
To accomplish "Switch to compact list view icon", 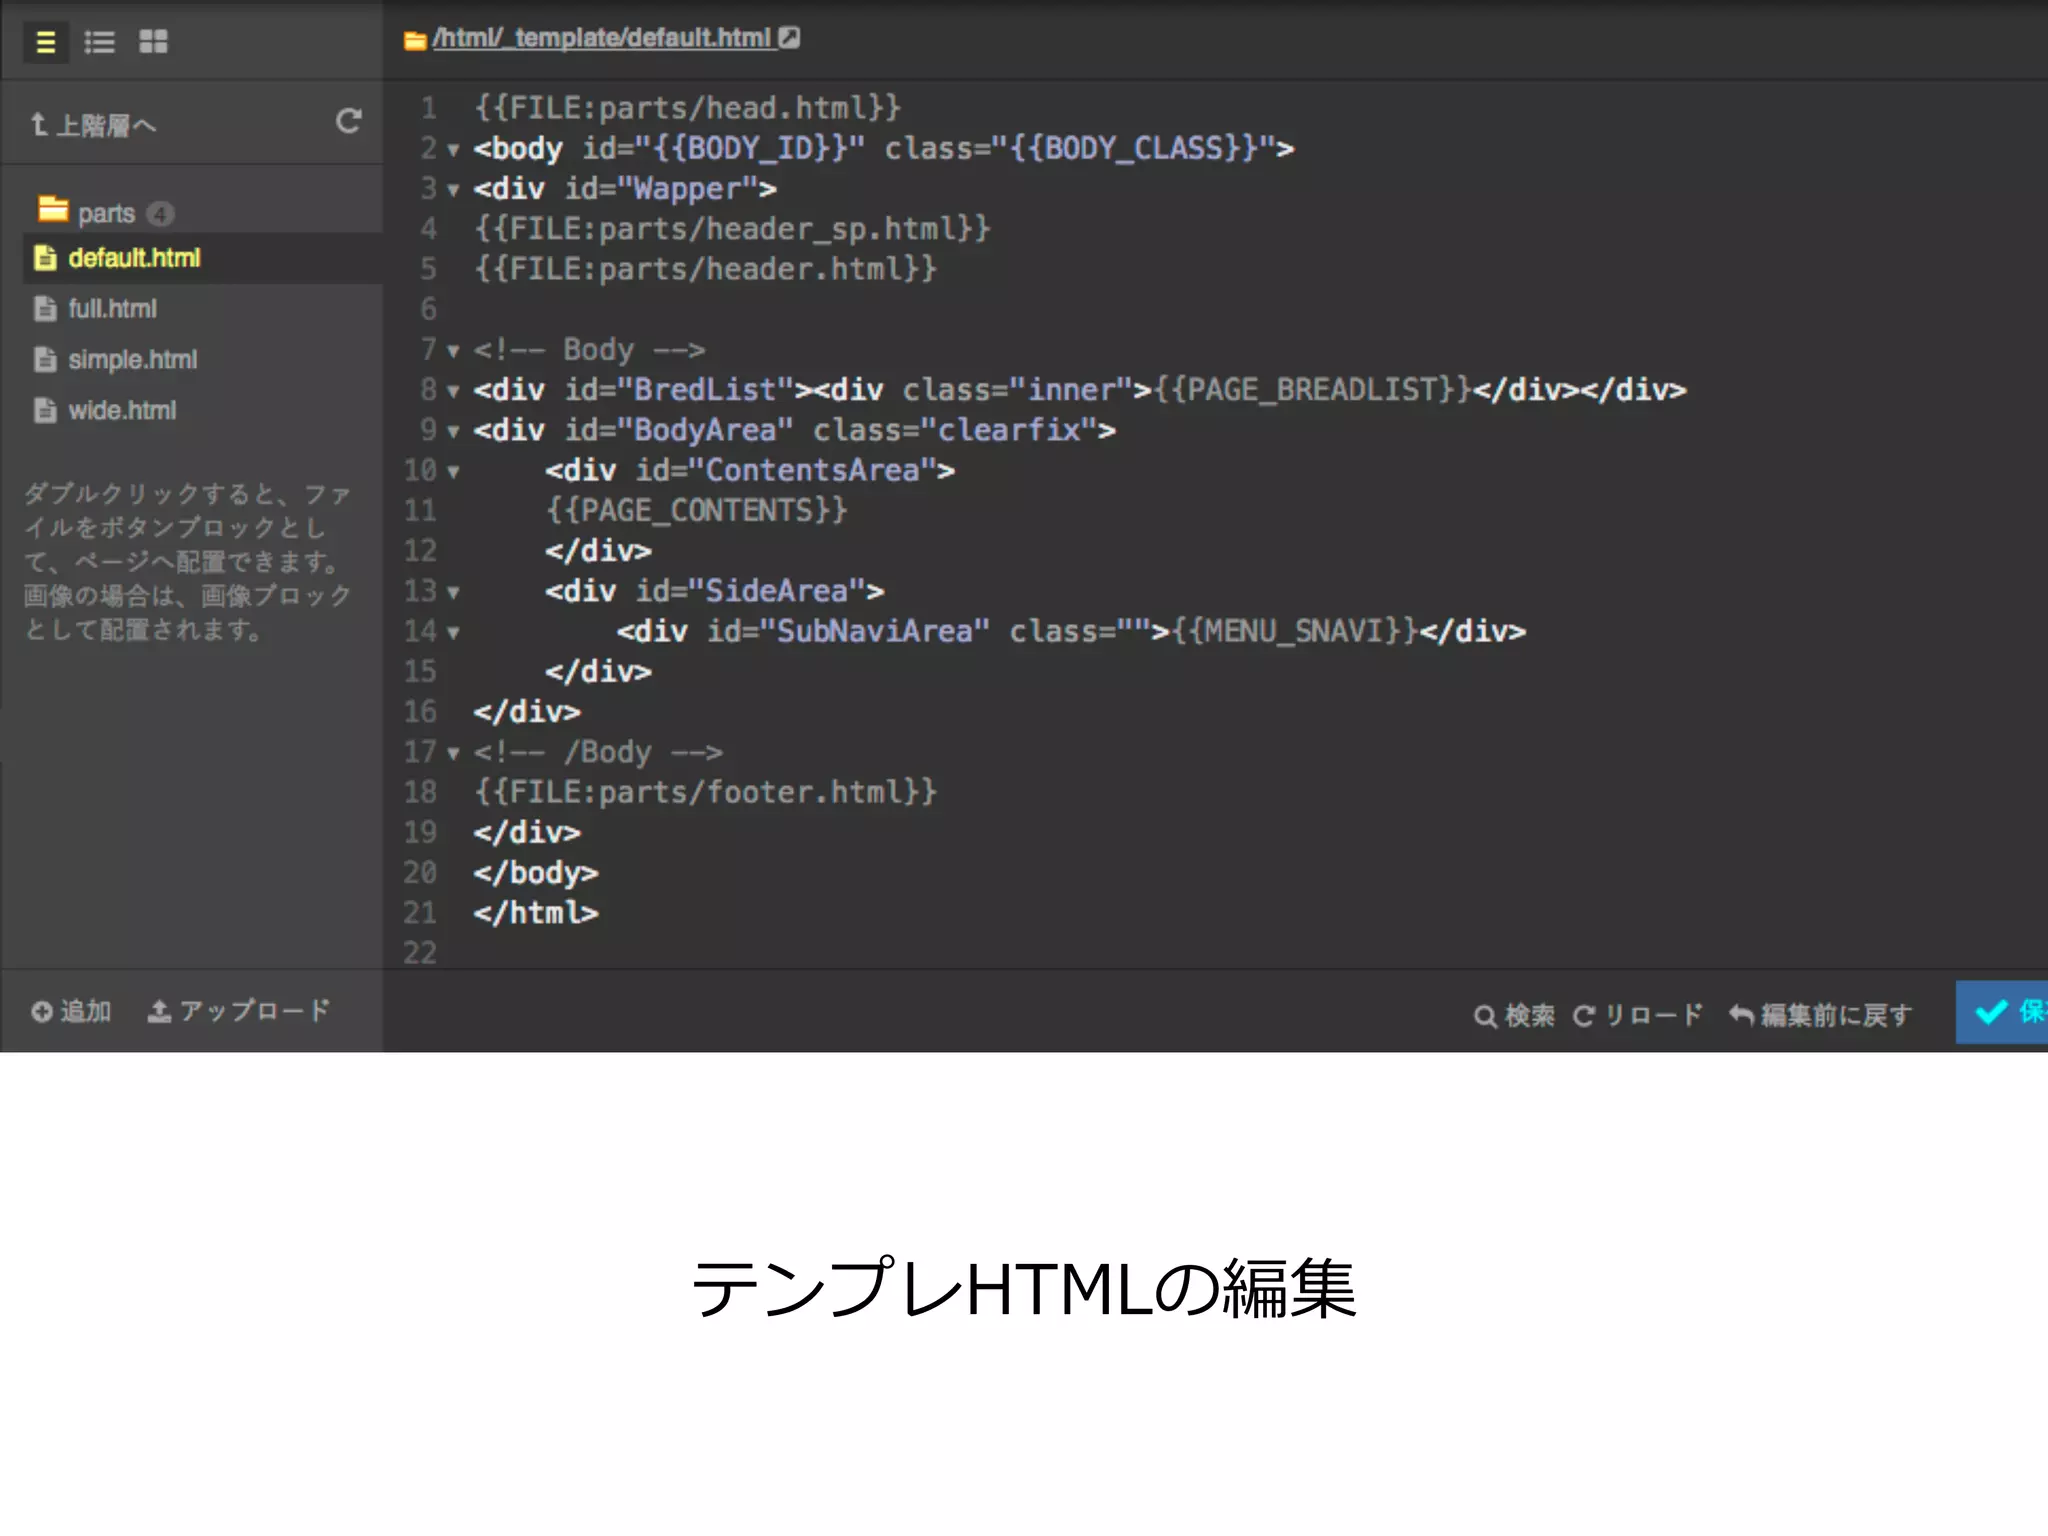I will pyautogui.click(x=45, y=42).
